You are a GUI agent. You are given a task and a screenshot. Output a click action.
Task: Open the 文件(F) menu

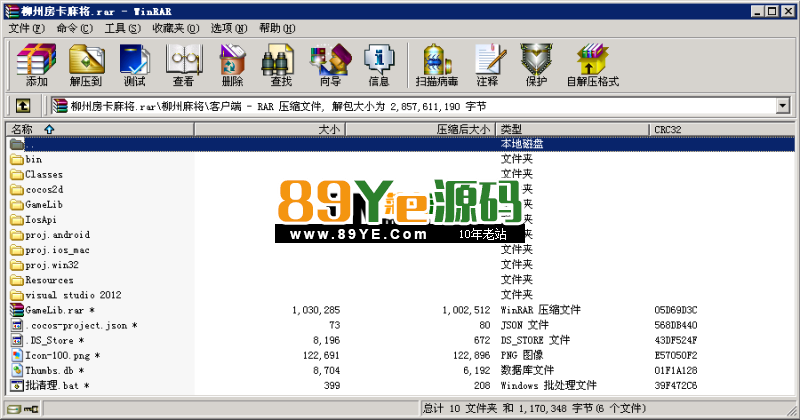point(27,28)
